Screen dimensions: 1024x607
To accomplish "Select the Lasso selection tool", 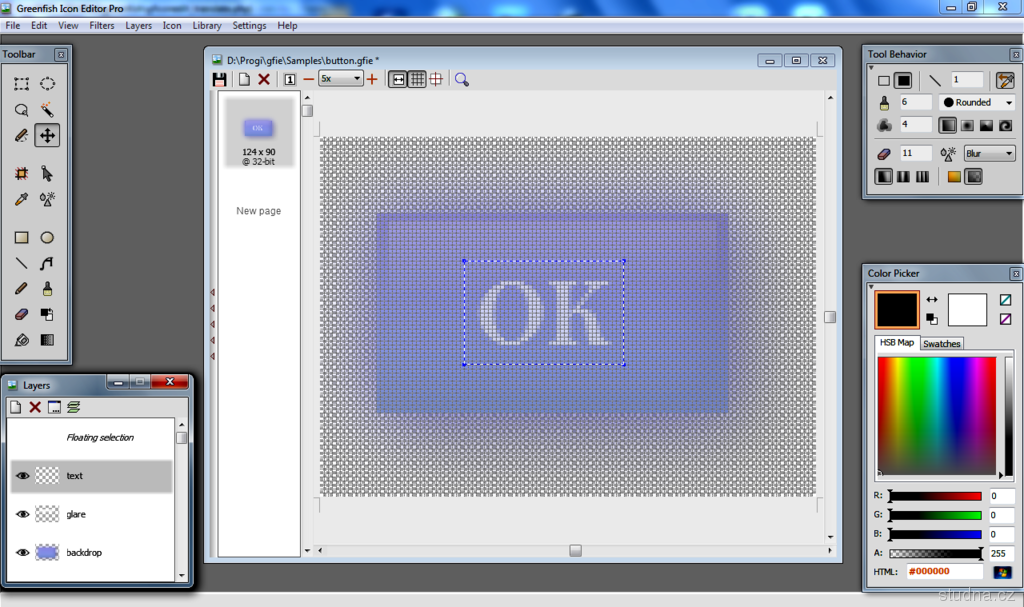I will point(21,110).
